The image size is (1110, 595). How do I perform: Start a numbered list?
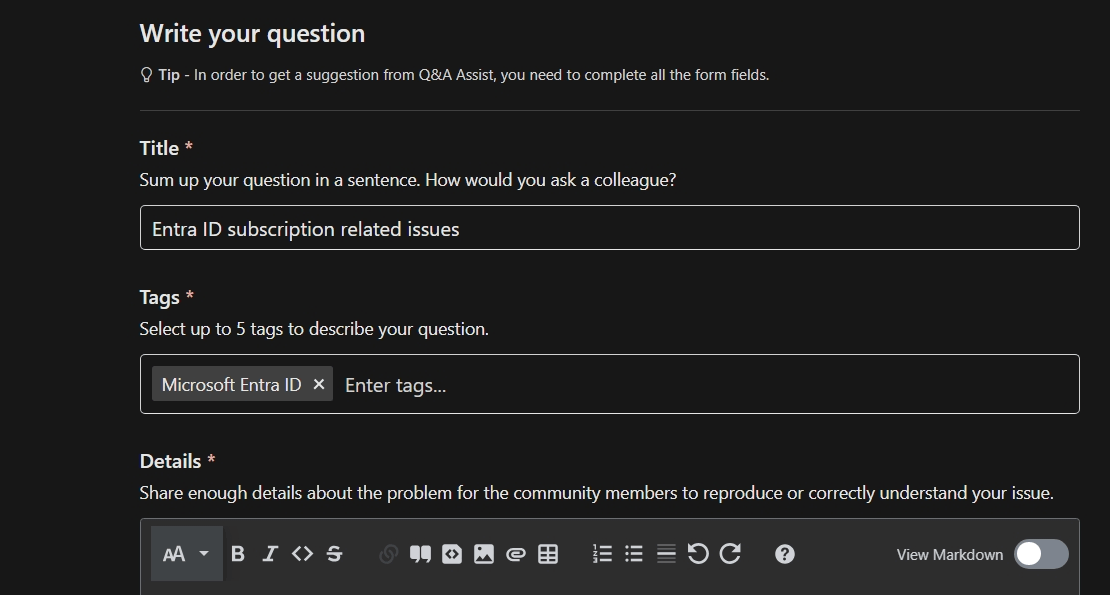[x=602, y=554]
